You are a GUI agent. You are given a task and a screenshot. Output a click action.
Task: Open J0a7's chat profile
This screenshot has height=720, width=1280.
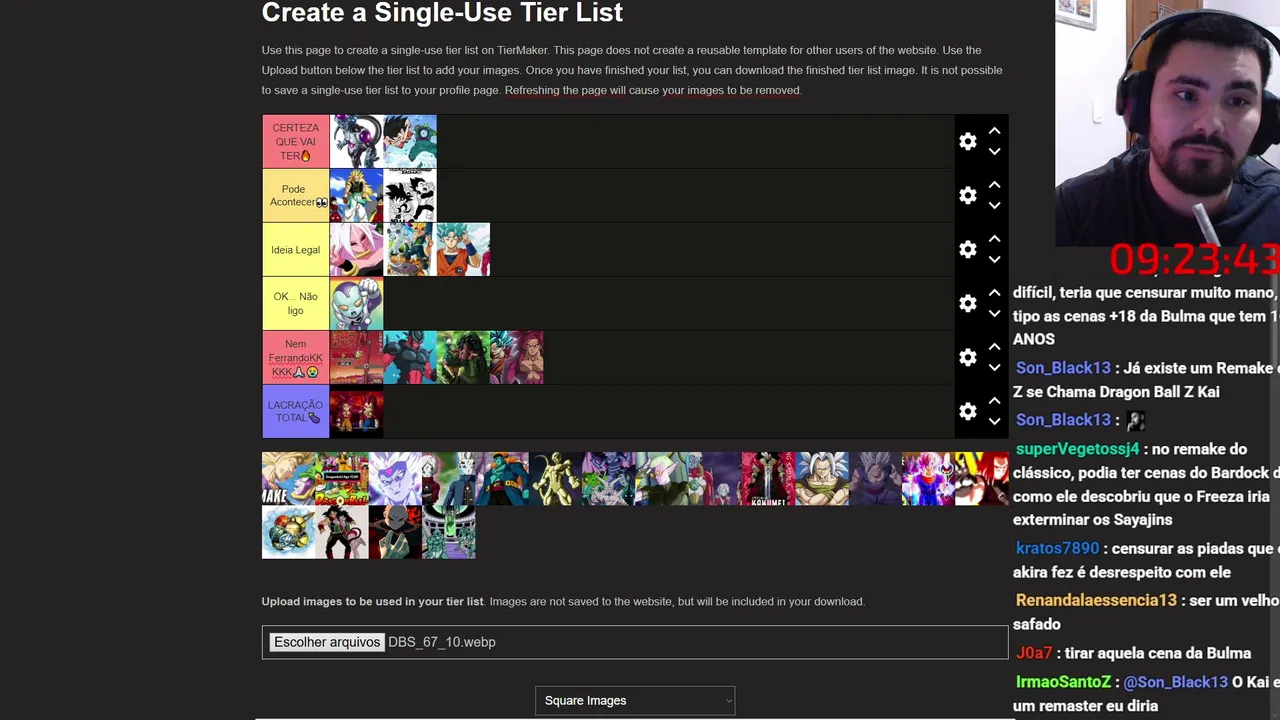(x=1034, y=653)
